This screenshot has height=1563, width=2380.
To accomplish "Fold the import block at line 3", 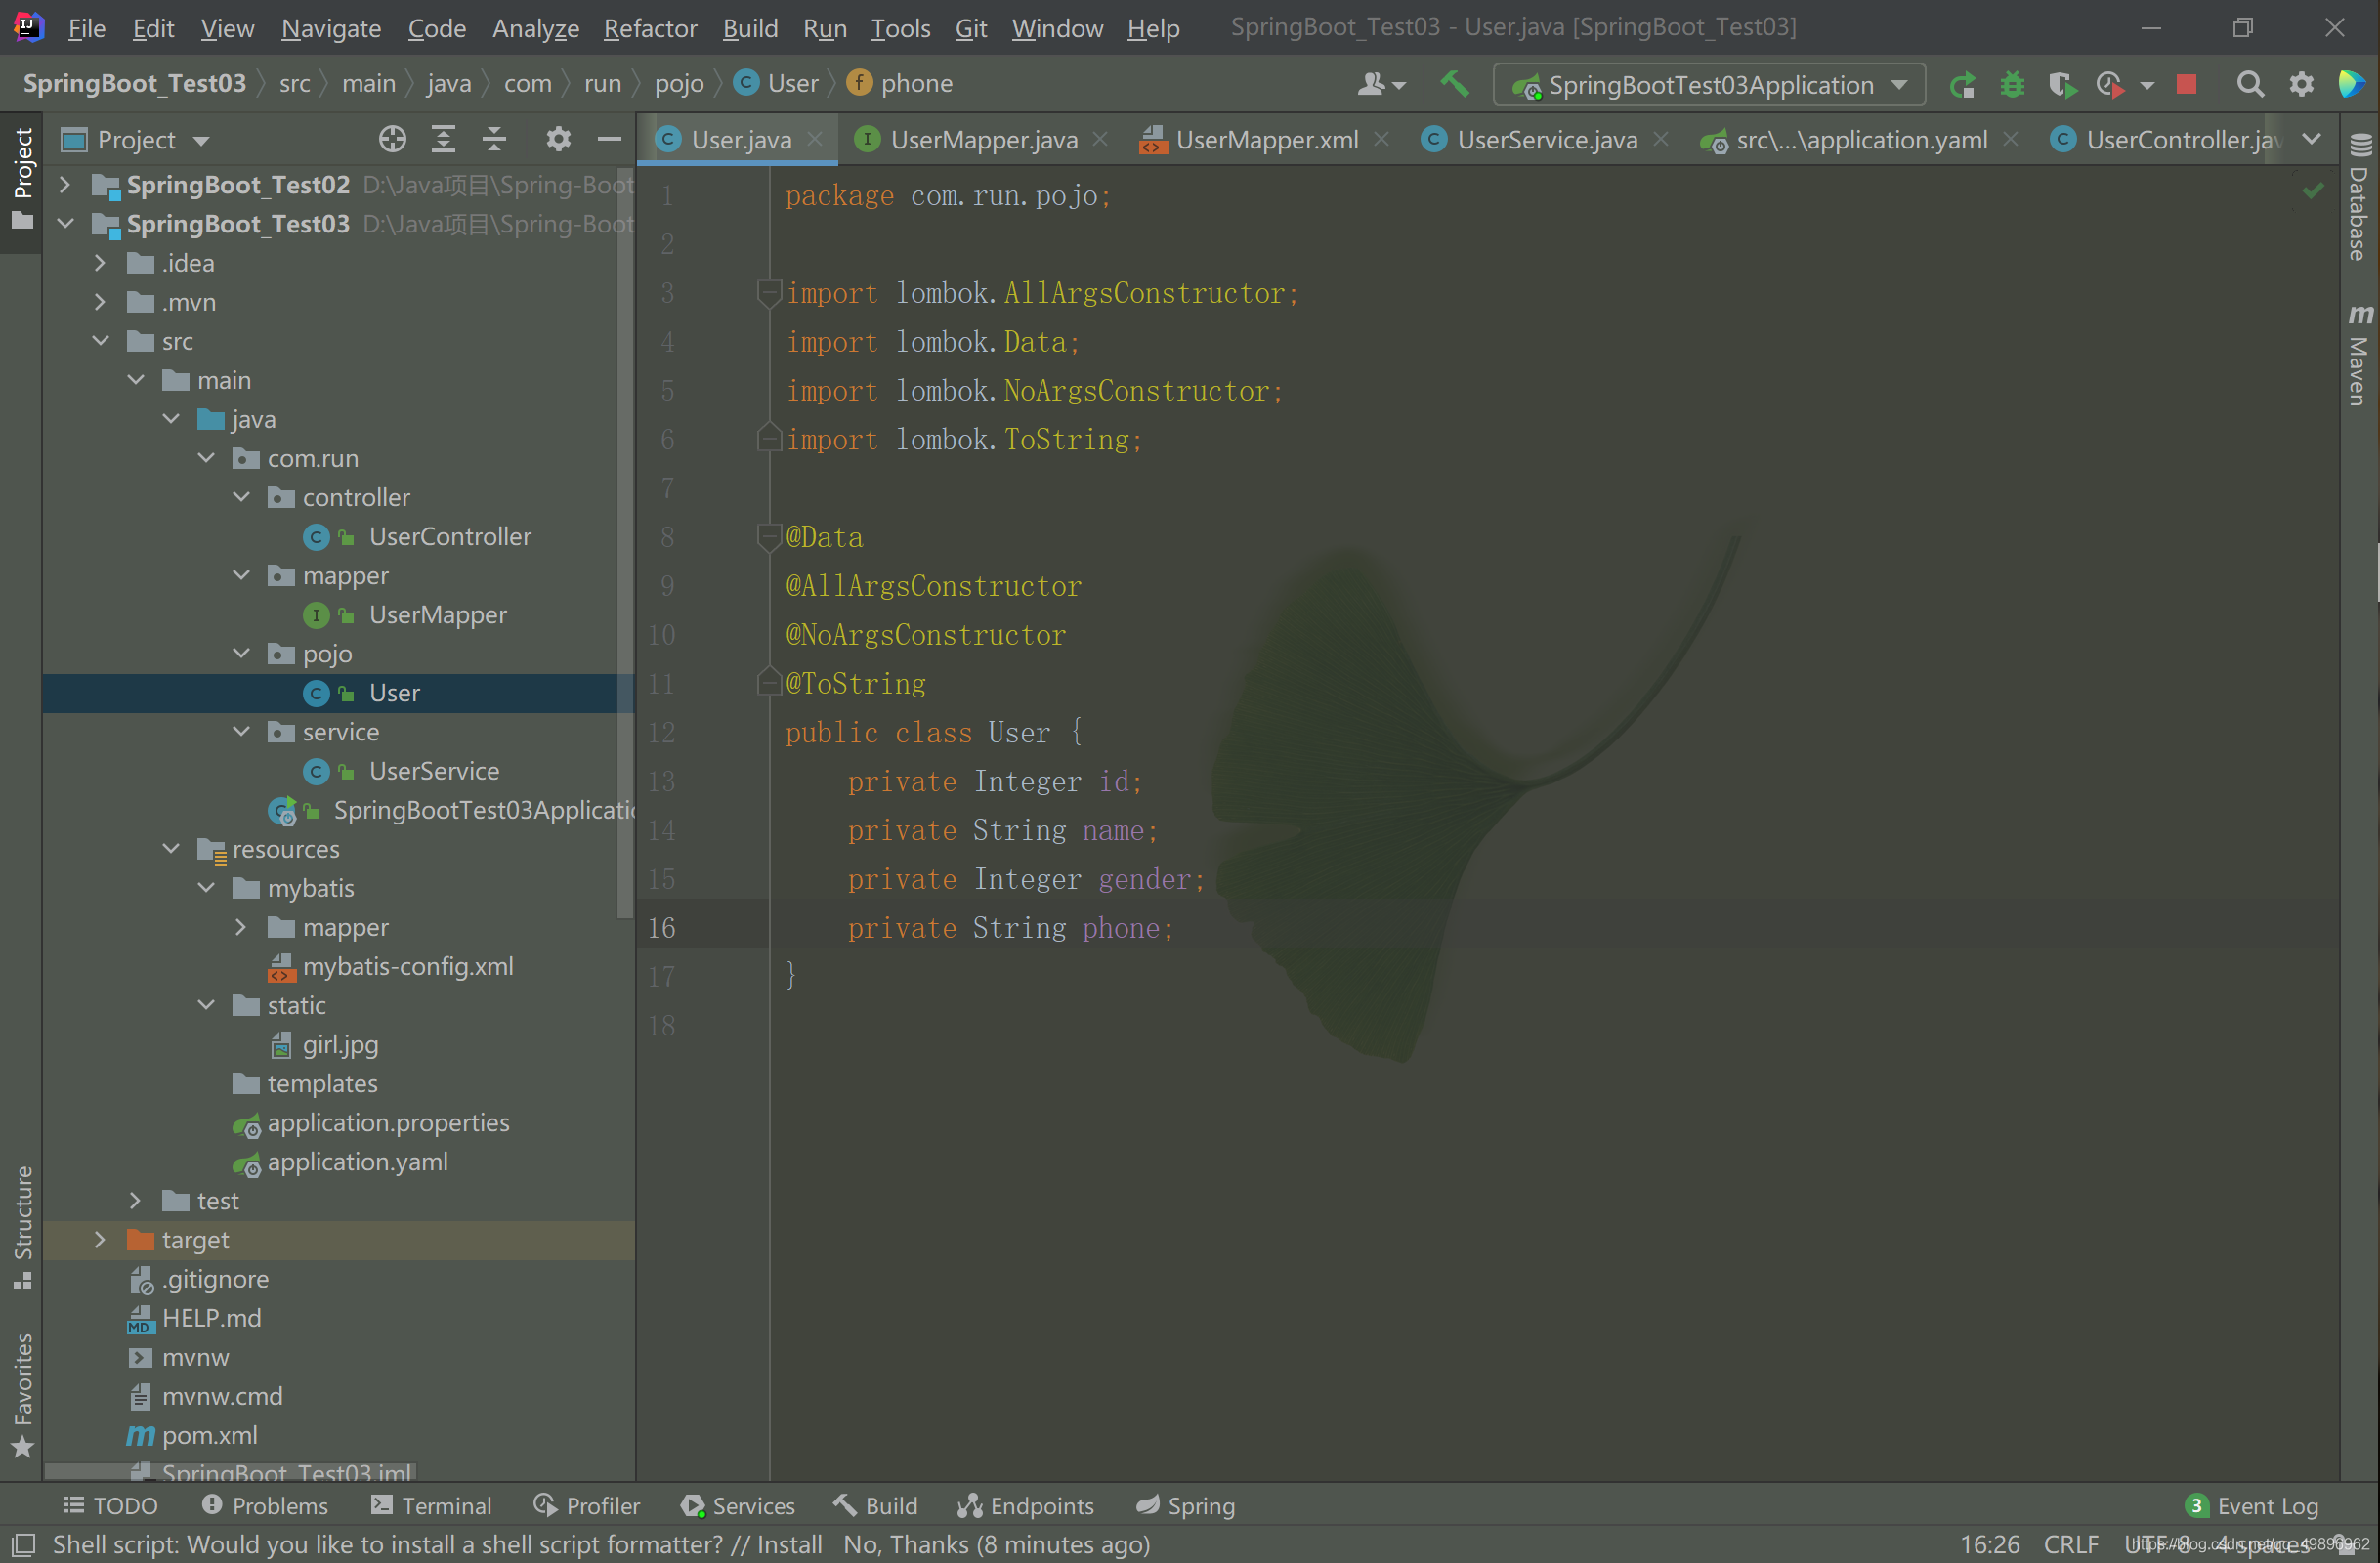I will pos(768,293).
